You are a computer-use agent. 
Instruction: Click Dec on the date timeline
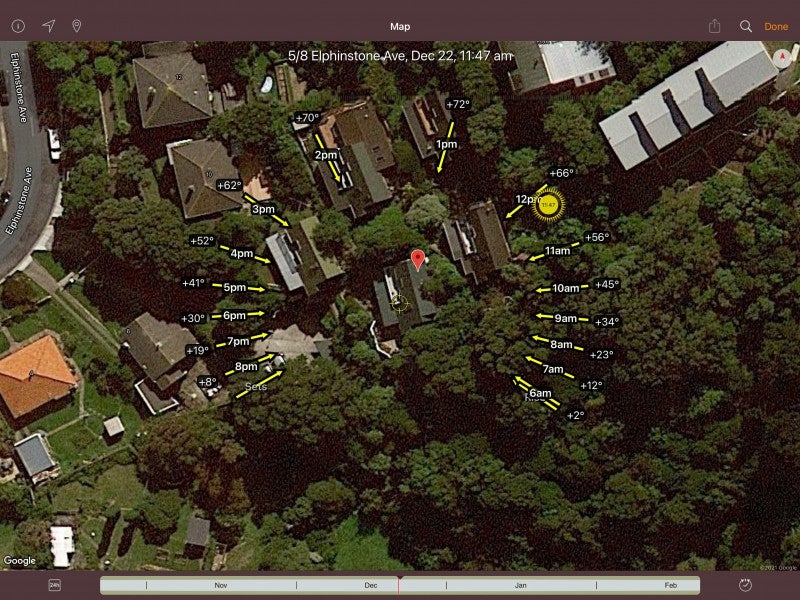371,585
